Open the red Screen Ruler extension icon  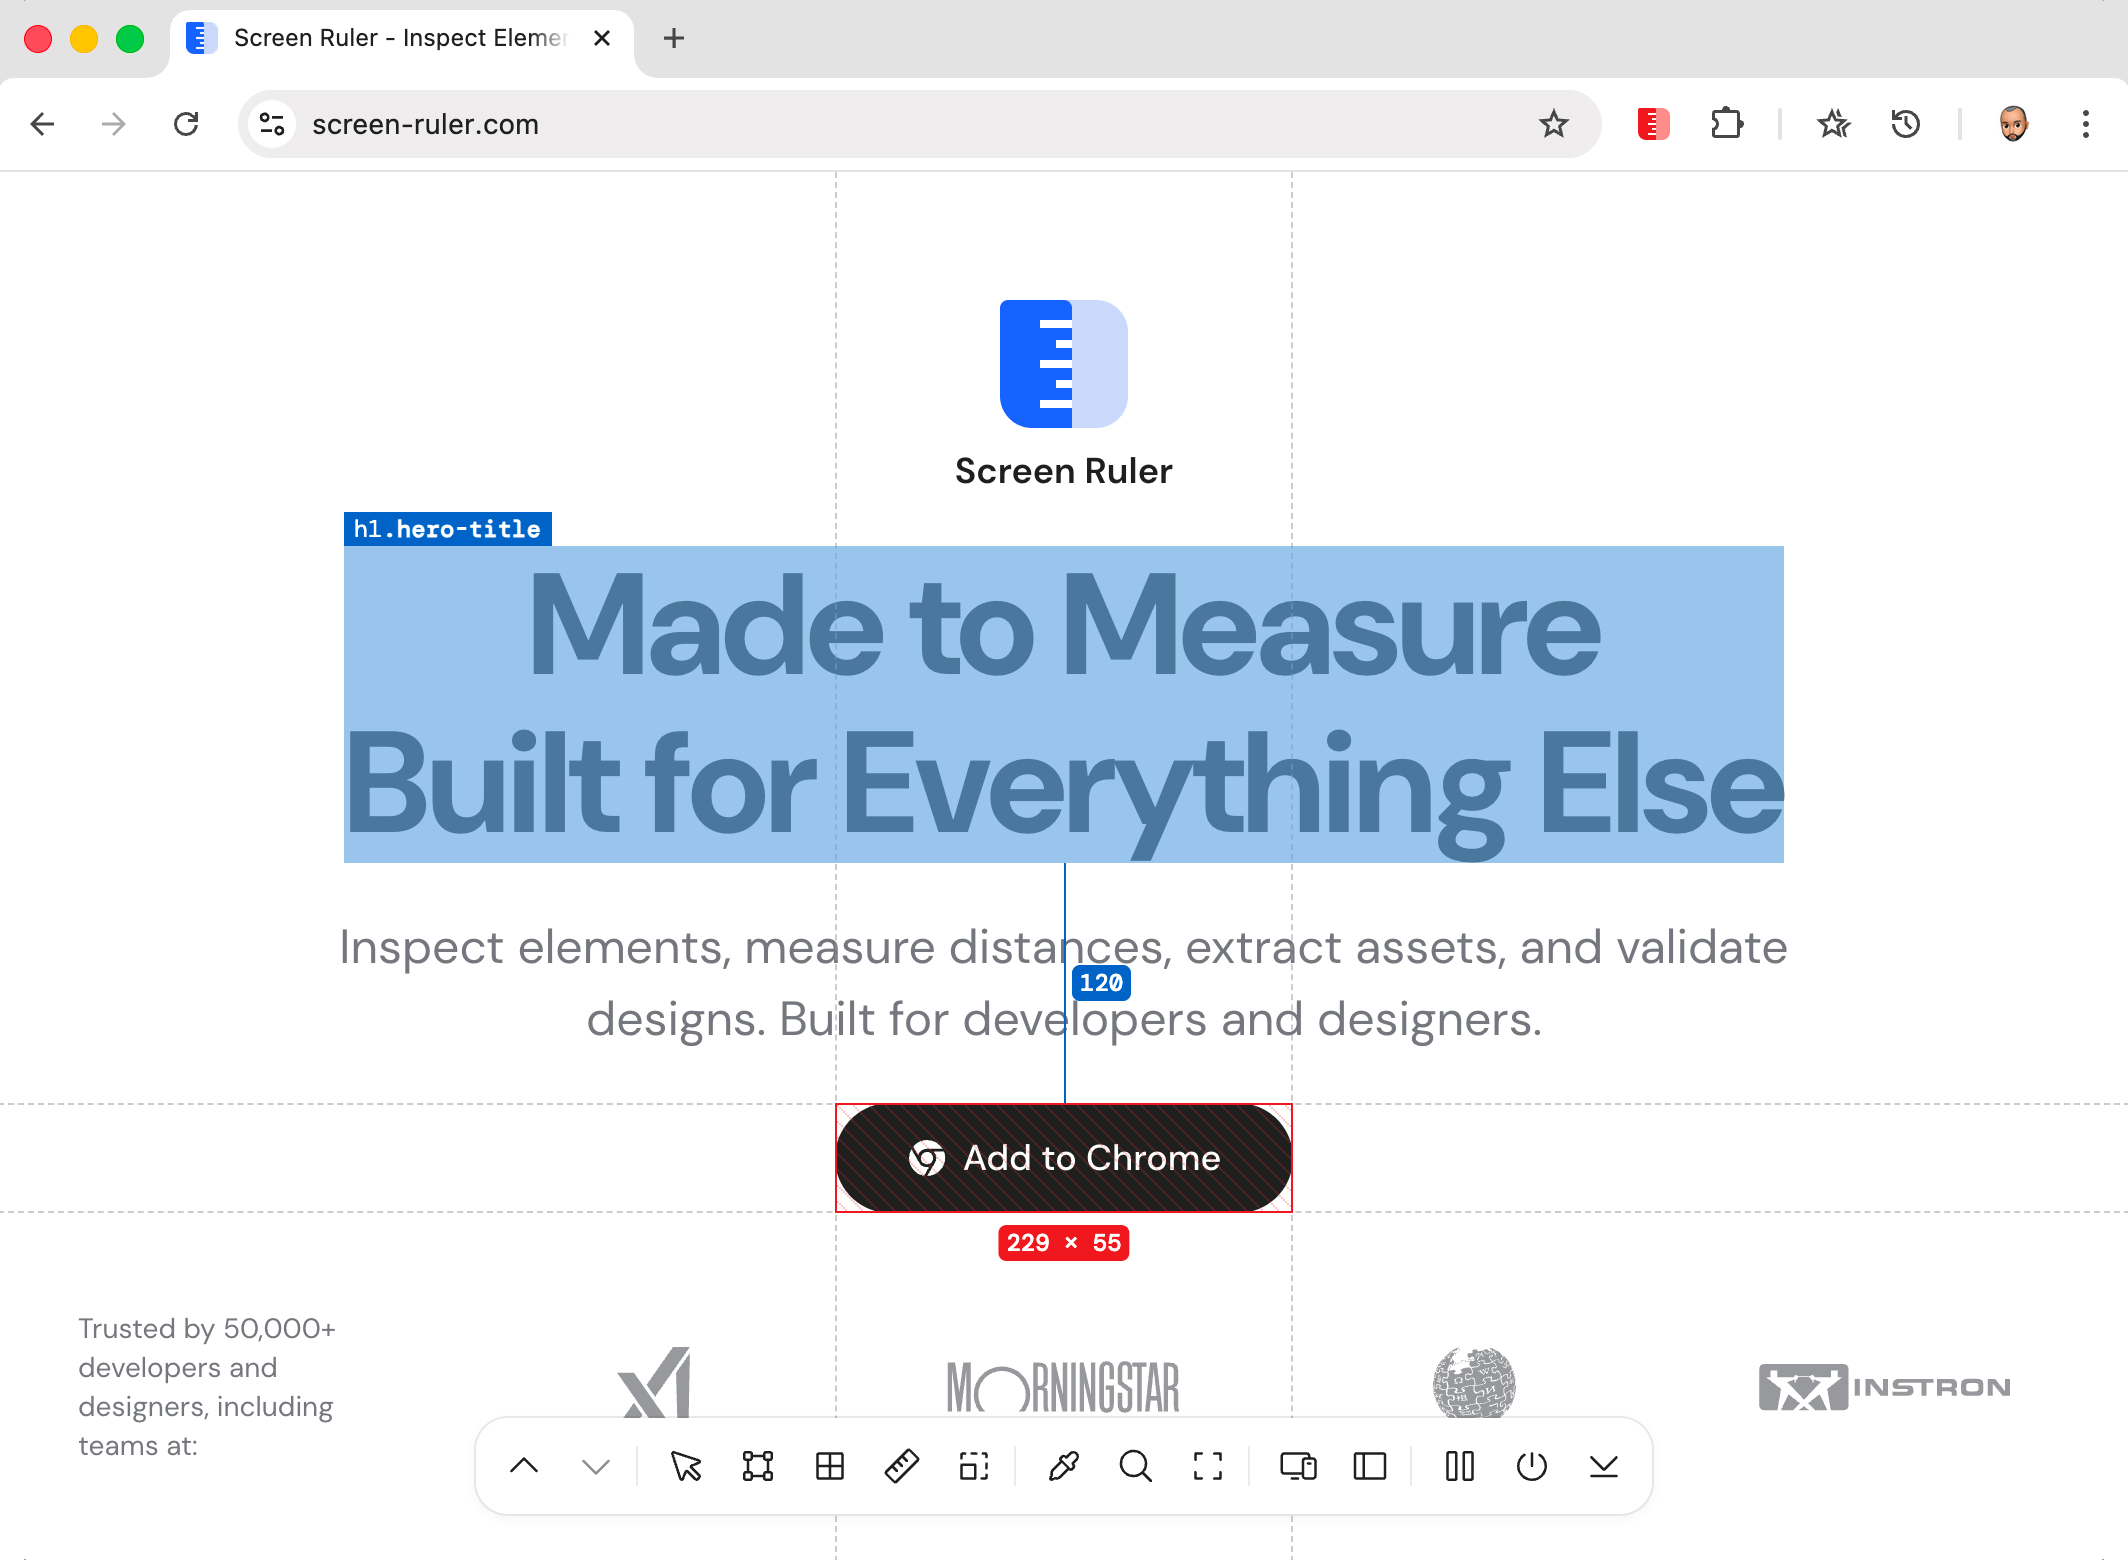[x=1654, y=124]
